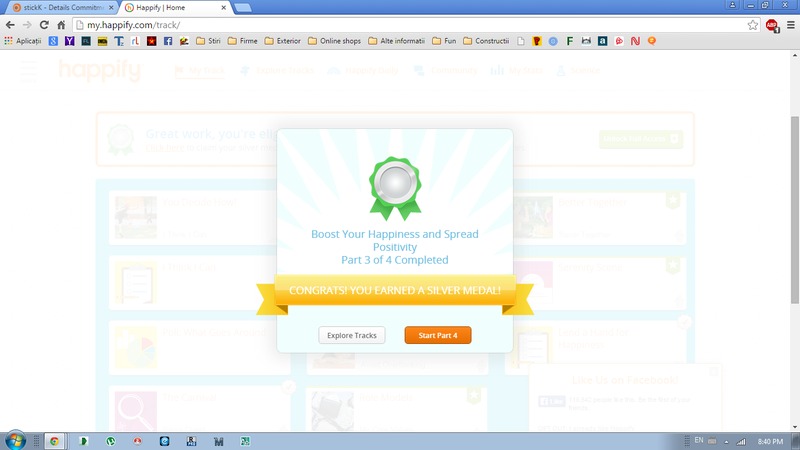Open the Facebook bookmark icon
The height and width of the screenshot is (450, 800).
click(x=168, y=41)
